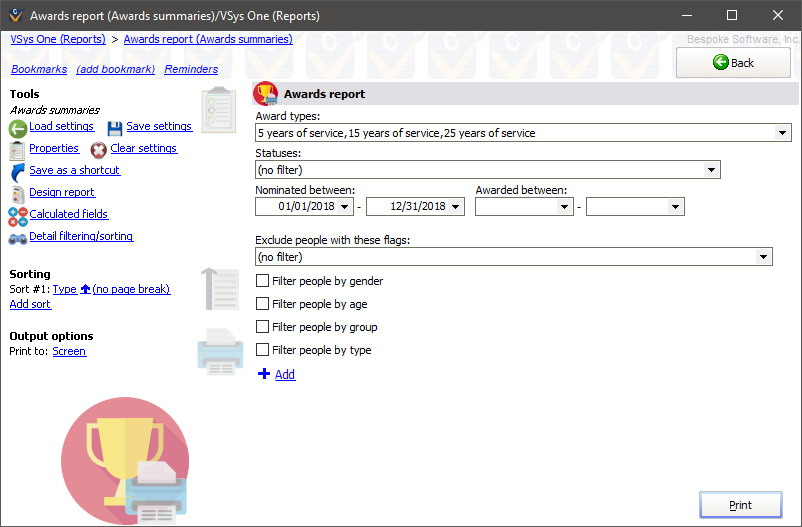Open the Bookmarks menu link
This screenshot has height=527, width=802.
[x=39, y=70]
